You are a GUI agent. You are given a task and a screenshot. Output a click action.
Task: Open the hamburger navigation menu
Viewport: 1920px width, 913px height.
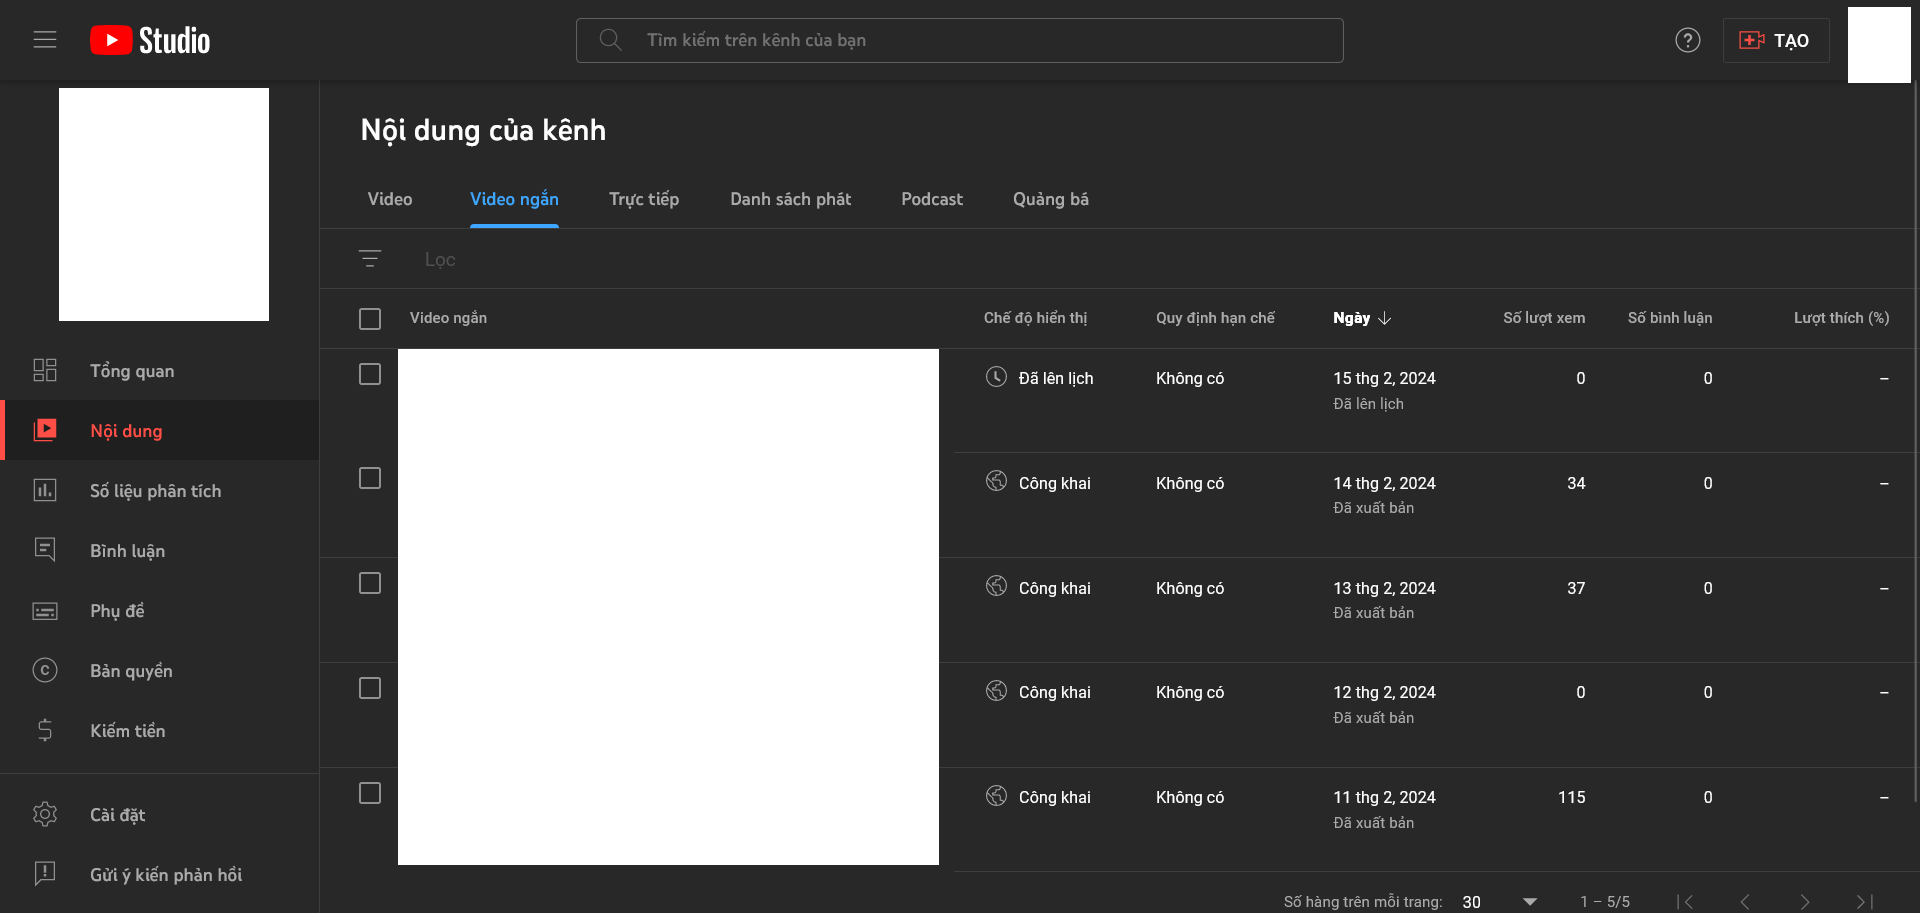tap(45, 40)
